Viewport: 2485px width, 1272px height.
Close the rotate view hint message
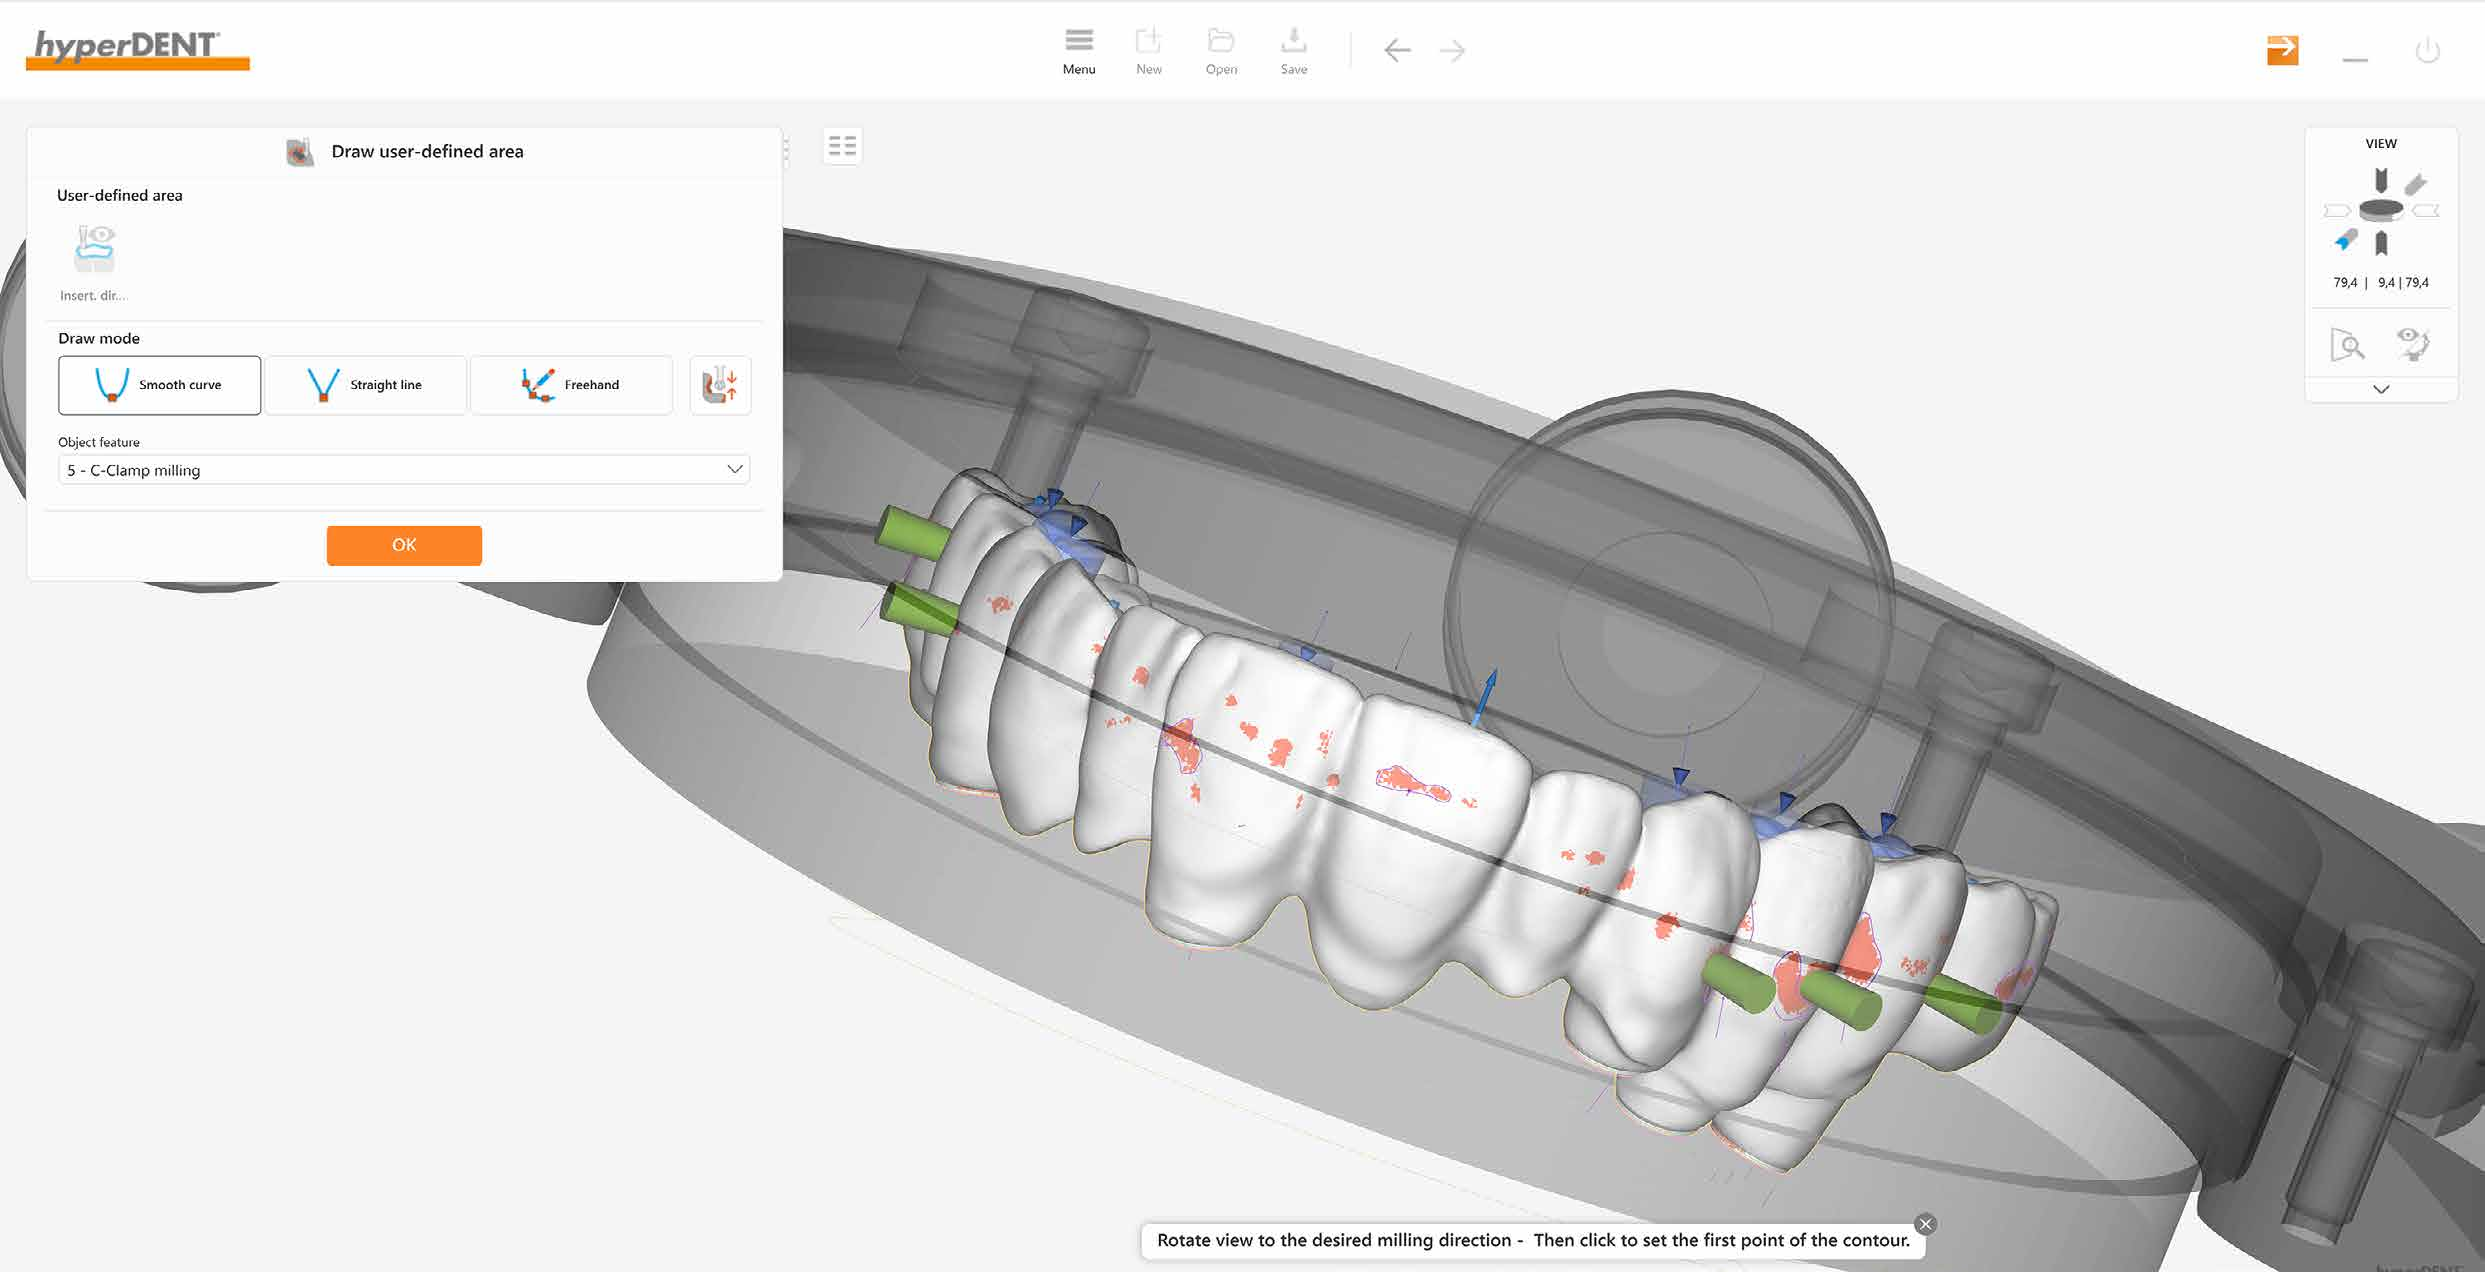point(1925,1224)
